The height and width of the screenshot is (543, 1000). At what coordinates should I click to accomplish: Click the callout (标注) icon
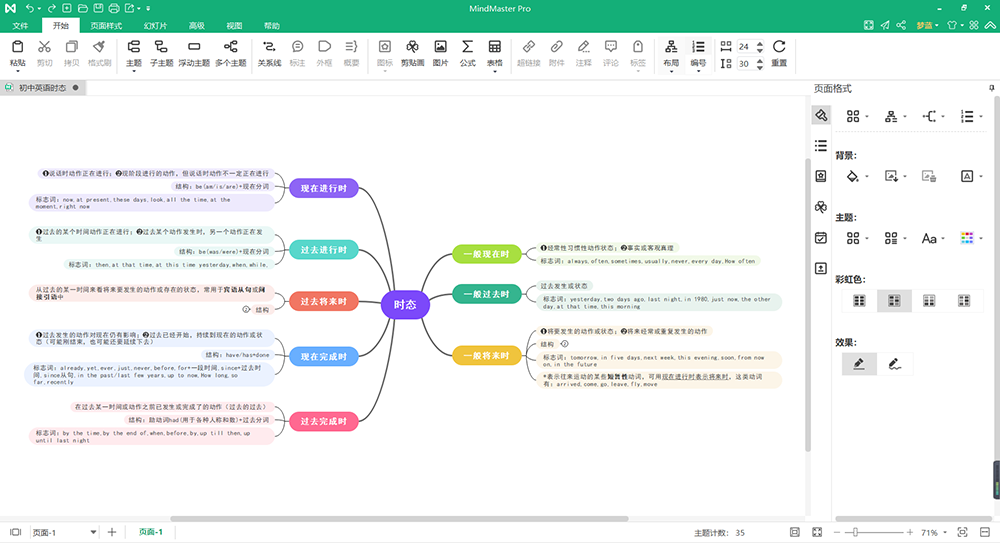pos(297,47)
